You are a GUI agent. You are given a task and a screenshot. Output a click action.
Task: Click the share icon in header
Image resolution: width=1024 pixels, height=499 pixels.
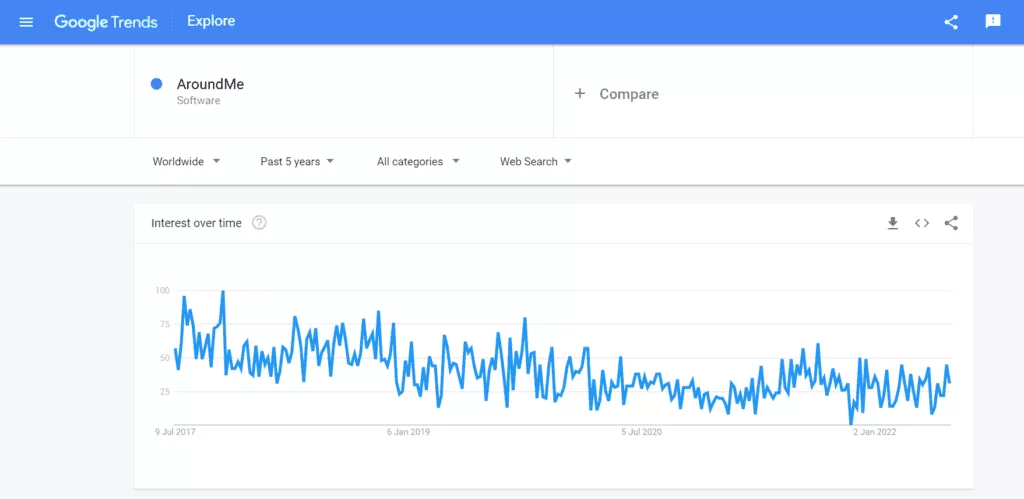click(x=951, y=22)
